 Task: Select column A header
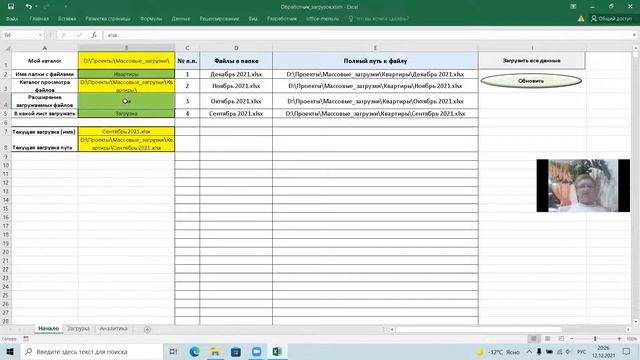[x=45, y=48]
